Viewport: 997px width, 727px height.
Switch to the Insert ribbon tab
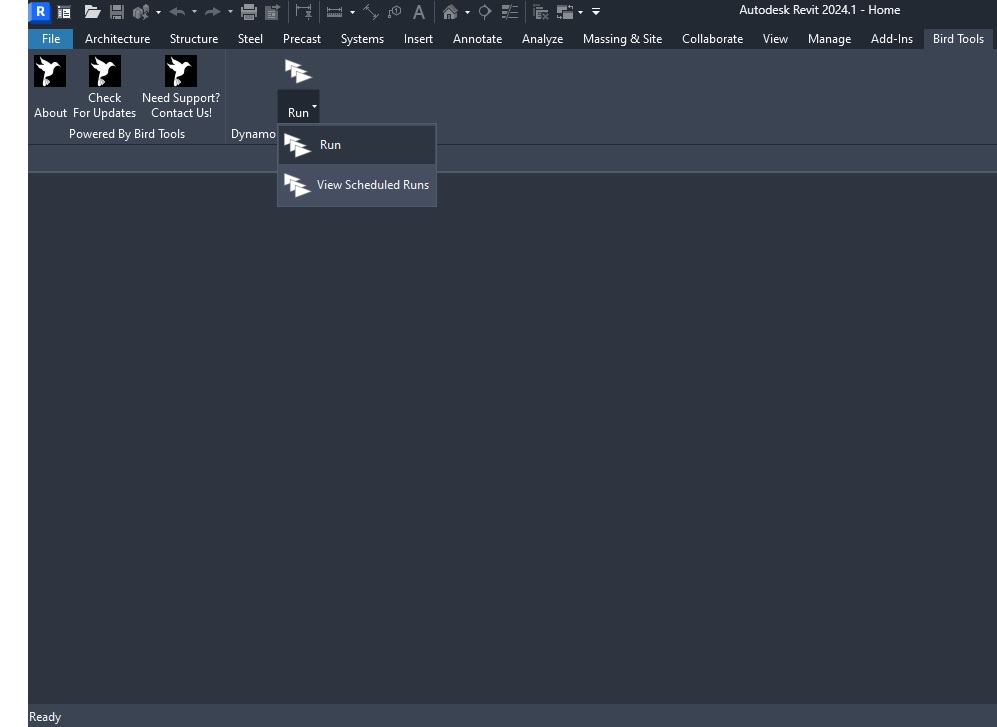[x=418, y=39]
